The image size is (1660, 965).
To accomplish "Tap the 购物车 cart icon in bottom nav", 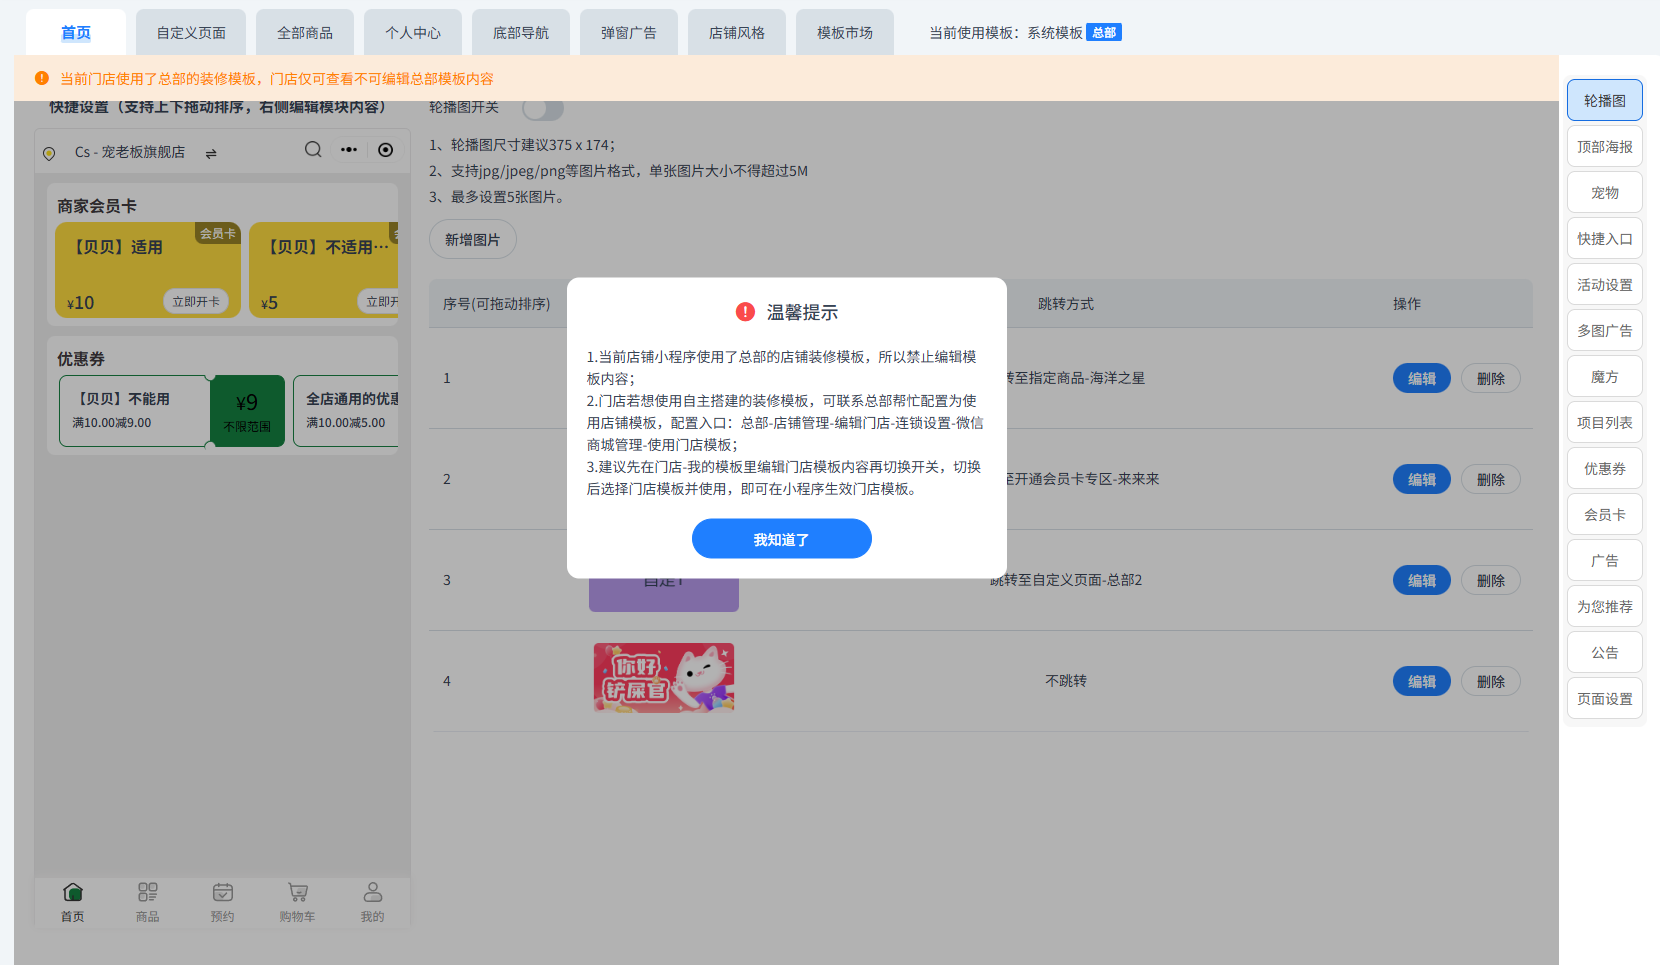I will coord(298,892).
